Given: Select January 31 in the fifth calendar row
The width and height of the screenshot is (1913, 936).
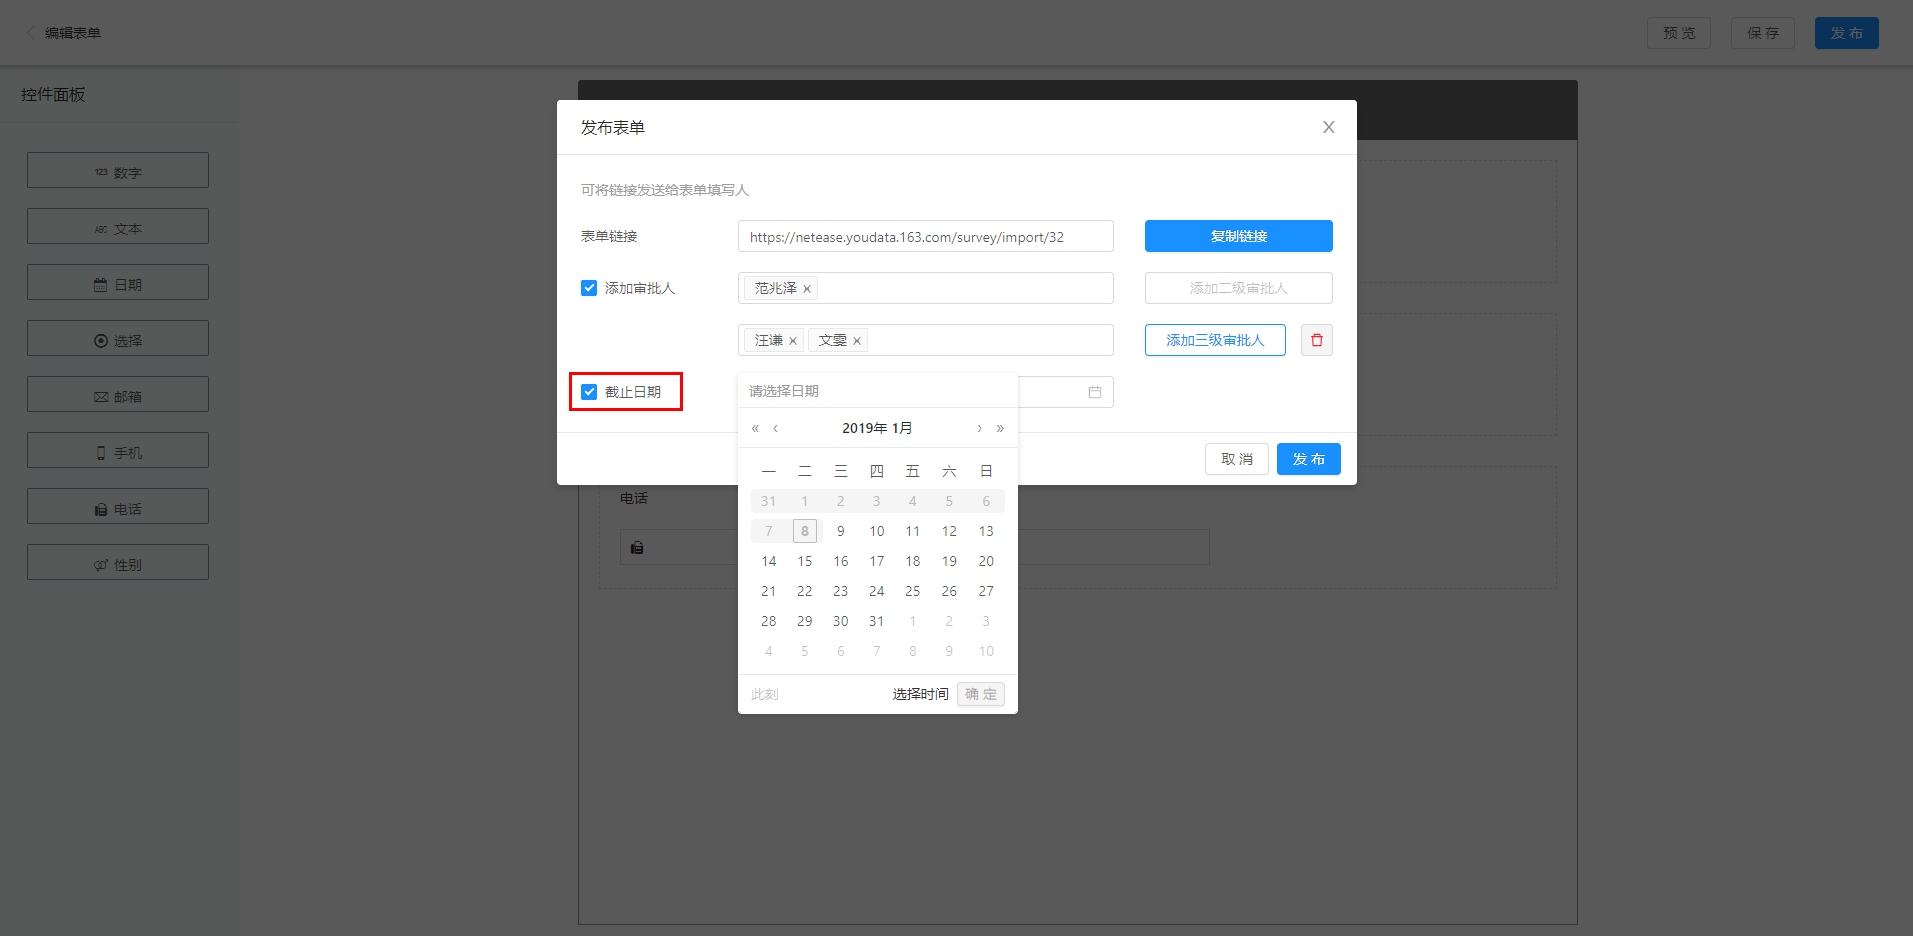Looking at the screenshot, I should coord(877,621).
